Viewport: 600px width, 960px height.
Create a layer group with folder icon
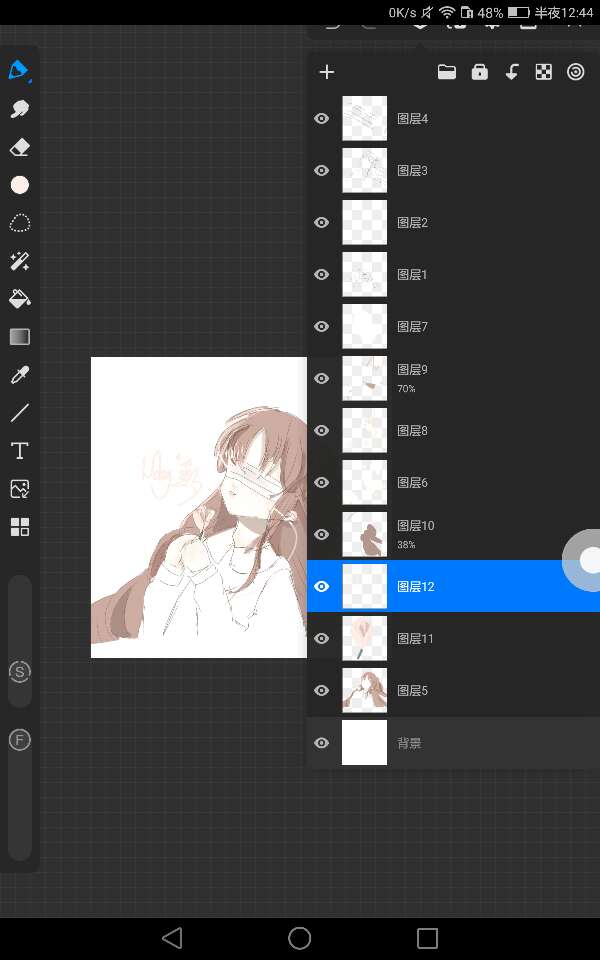point(446,72)
